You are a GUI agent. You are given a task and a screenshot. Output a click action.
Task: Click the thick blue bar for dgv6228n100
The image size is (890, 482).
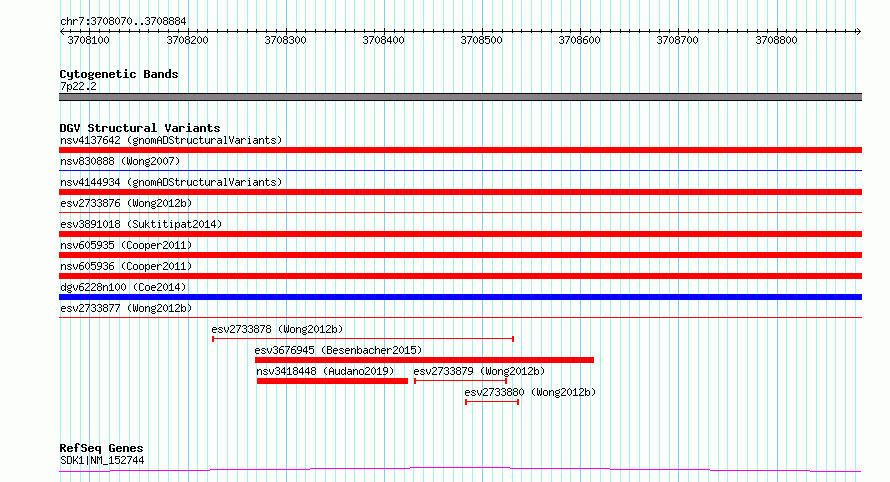click(x=460, y=297)
